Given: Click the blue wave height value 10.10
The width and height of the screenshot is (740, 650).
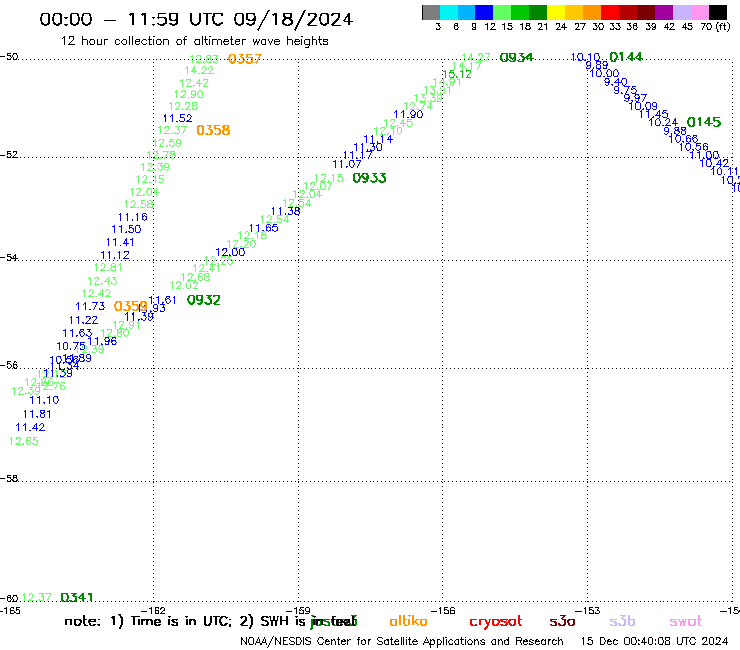Looking at the screenshot, I should pyautogui.click(x=586, y=58).
